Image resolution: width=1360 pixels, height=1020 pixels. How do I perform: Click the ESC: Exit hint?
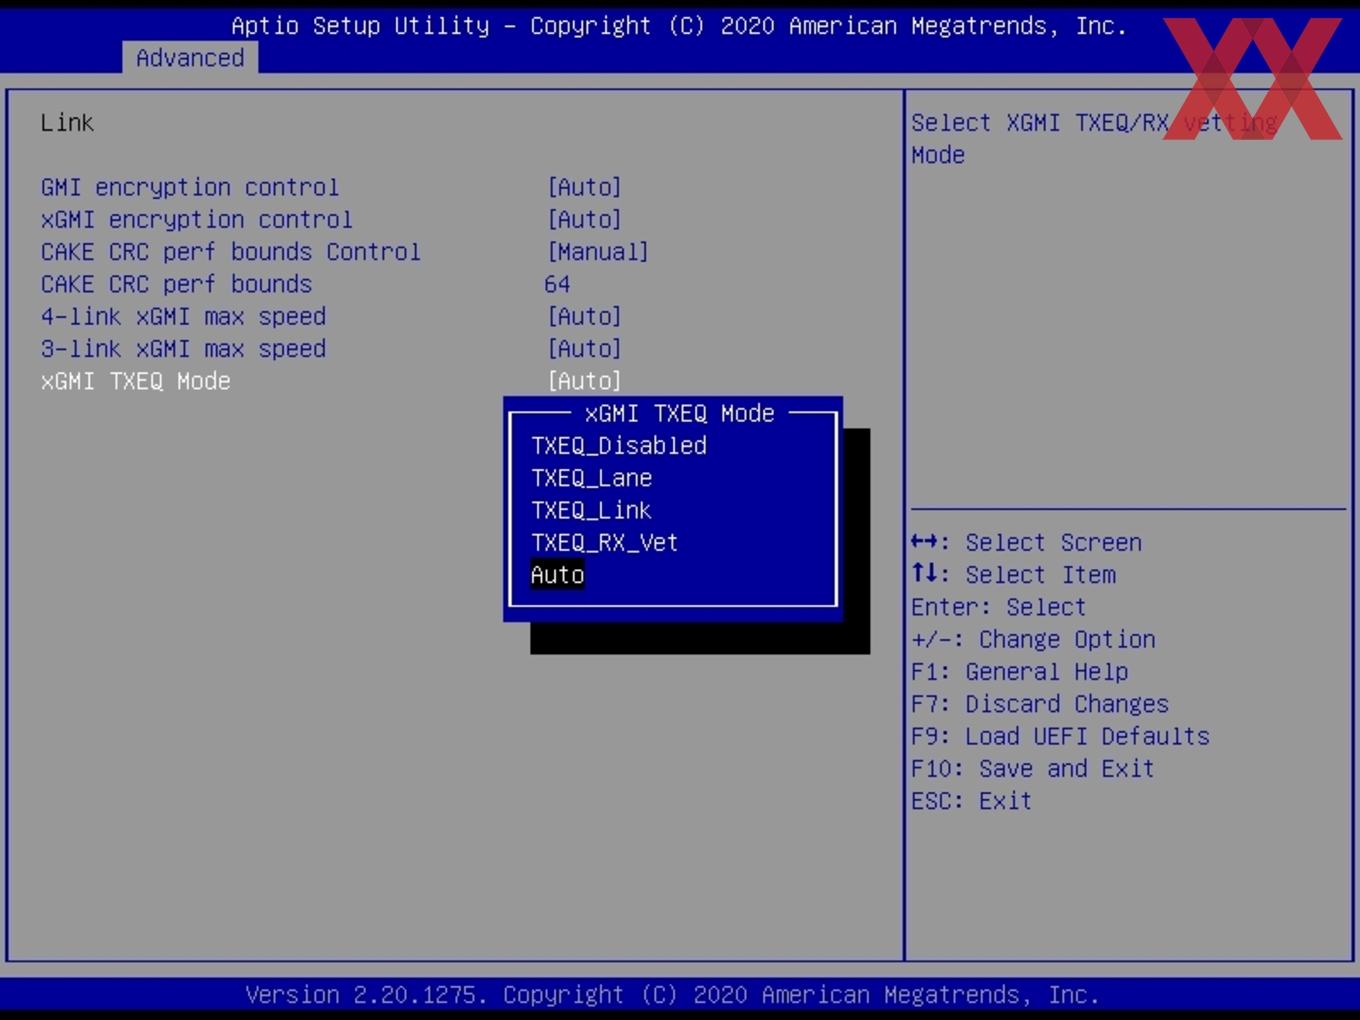(x=972, y=801)
